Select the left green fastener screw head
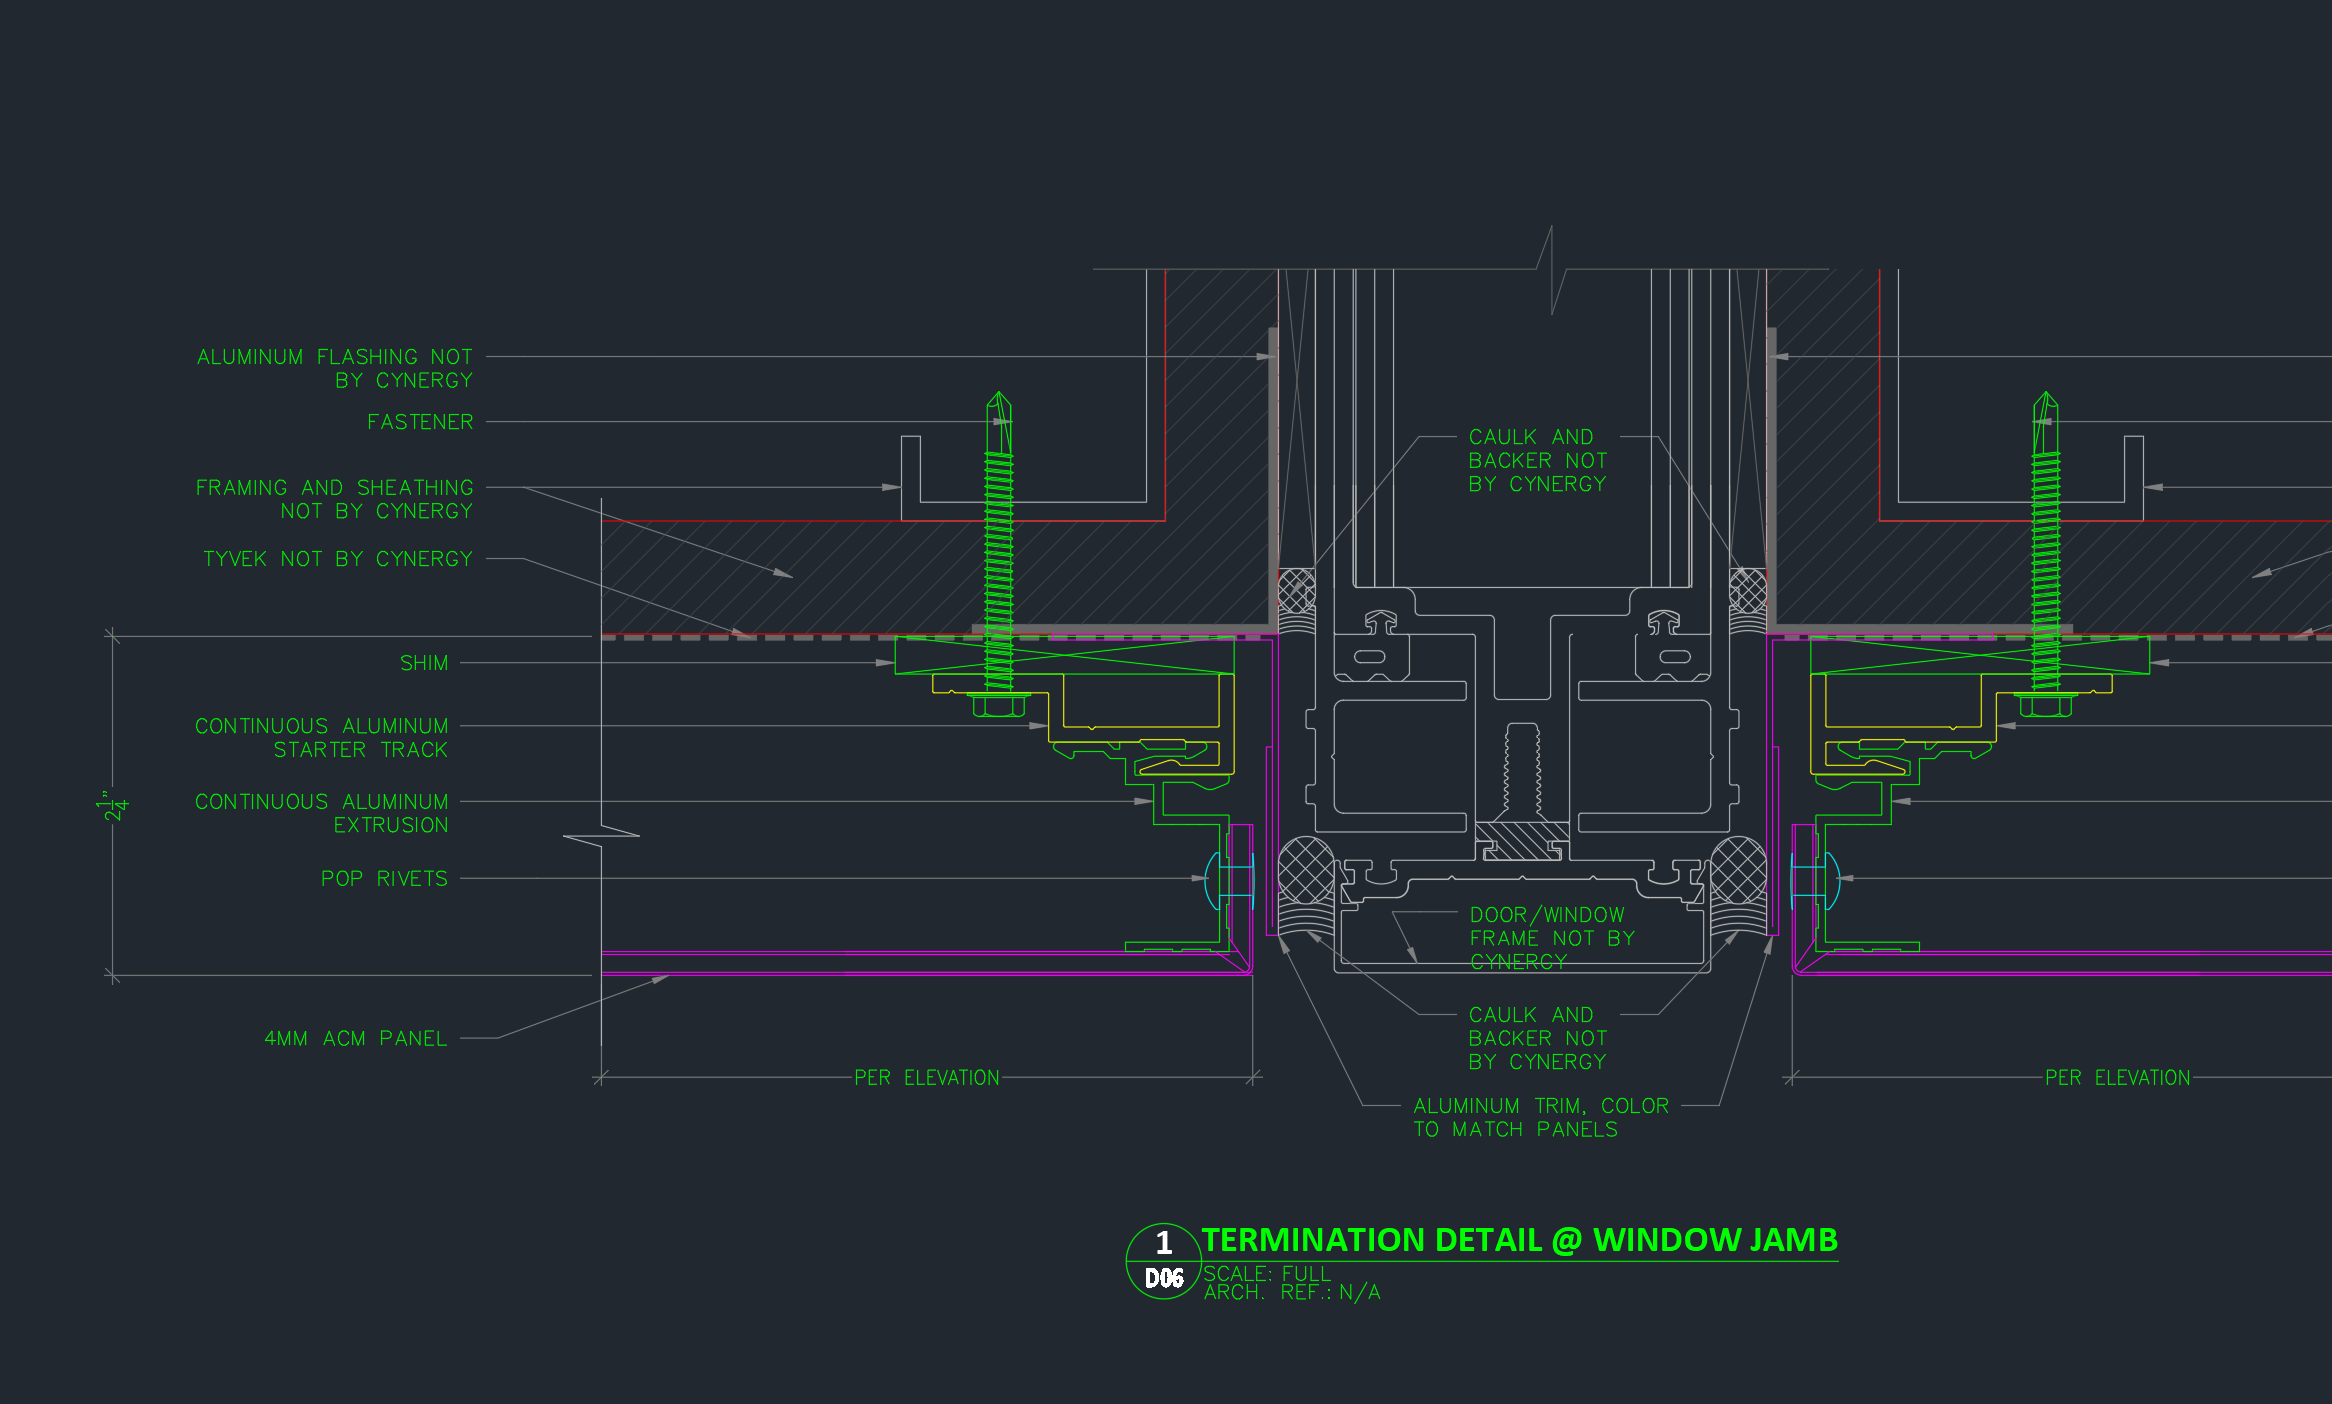Image resolution: width=2332 pixels, height=1404 pixels. tap(998, 706)
